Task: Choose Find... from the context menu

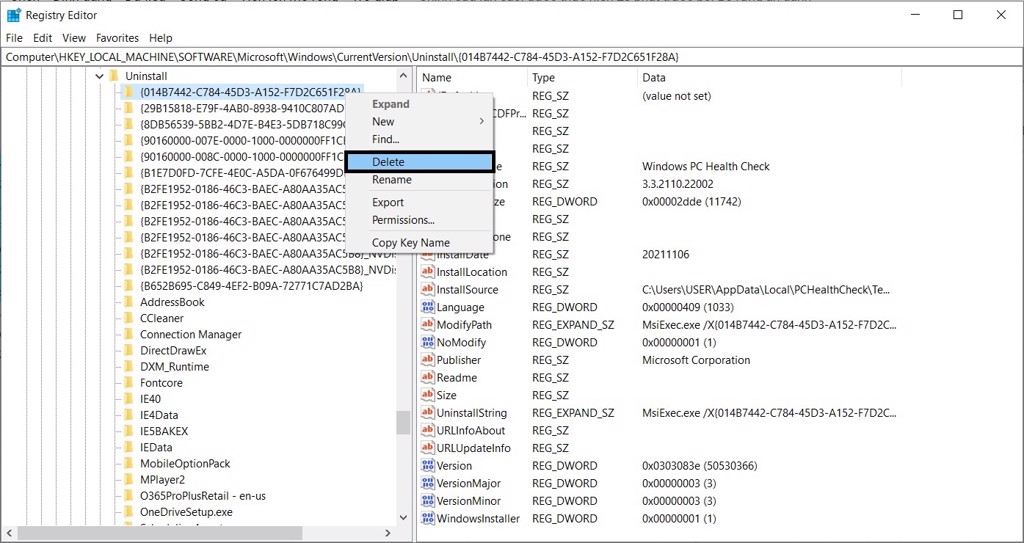Action: click(419, 139)
